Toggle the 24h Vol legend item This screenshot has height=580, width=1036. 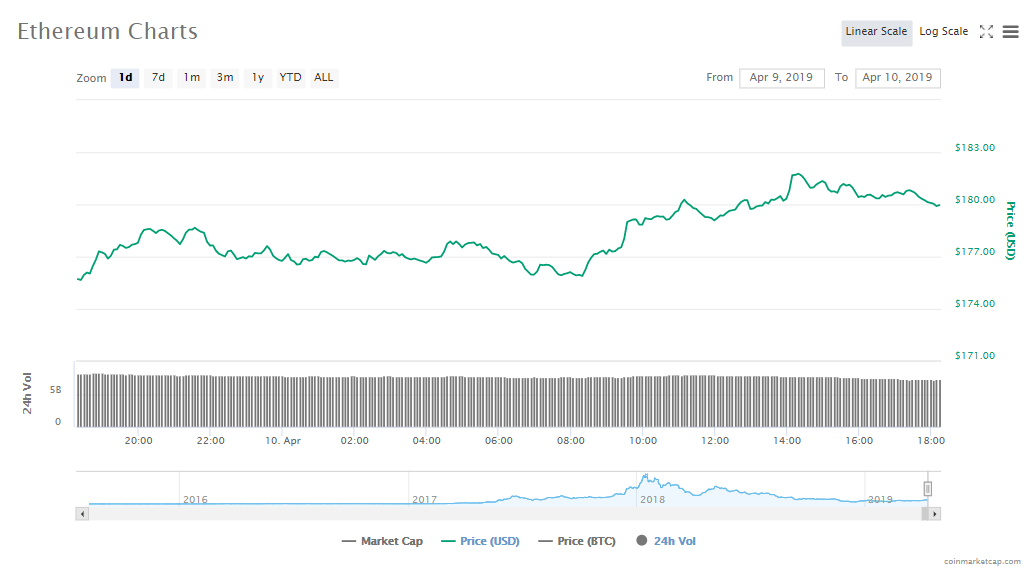click(x=666, y=541)
